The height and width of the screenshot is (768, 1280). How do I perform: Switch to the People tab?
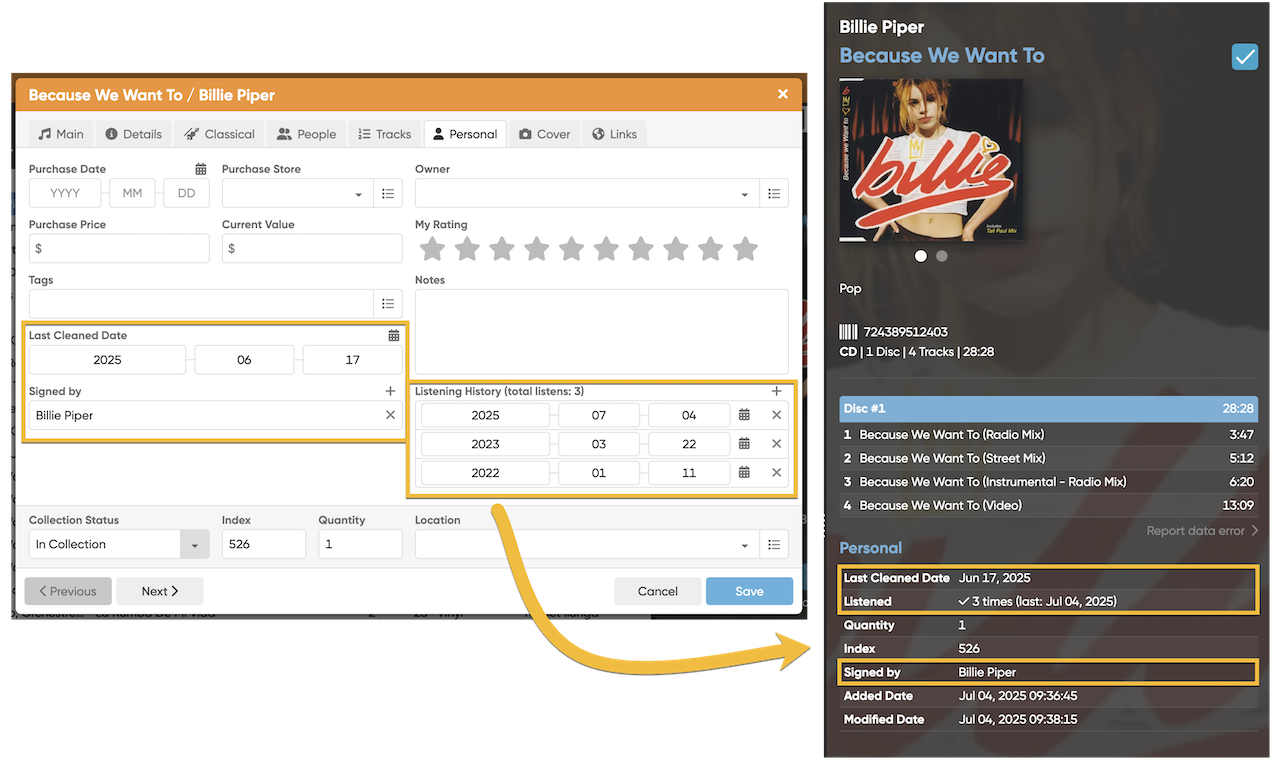coord(307,134)
